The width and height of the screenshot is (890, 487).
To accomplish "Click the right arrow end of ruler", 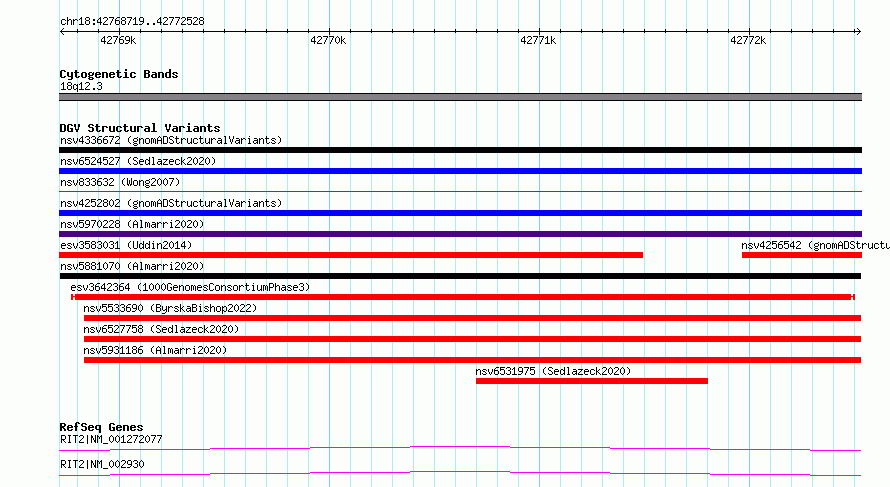I will tap(858, 31).
